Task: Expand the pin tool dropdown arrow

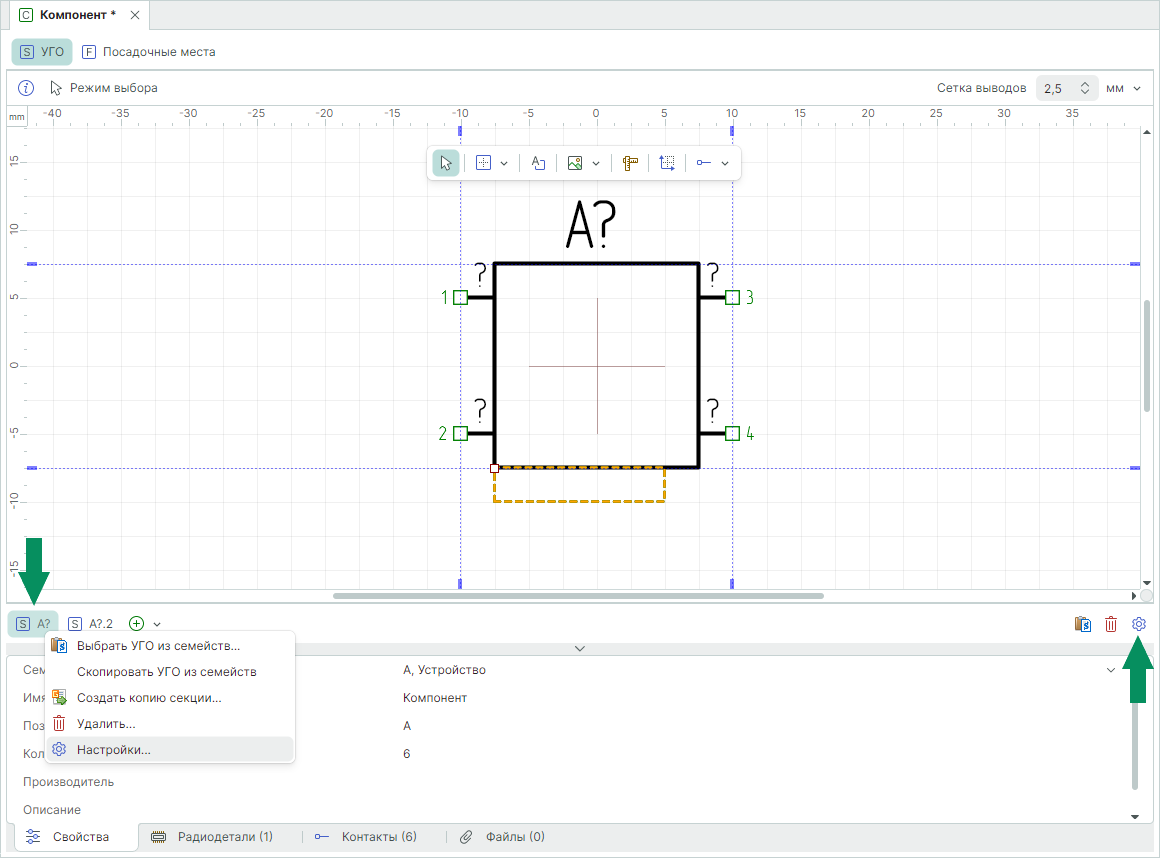Action: pyautogui.click(x=725, y=163)
